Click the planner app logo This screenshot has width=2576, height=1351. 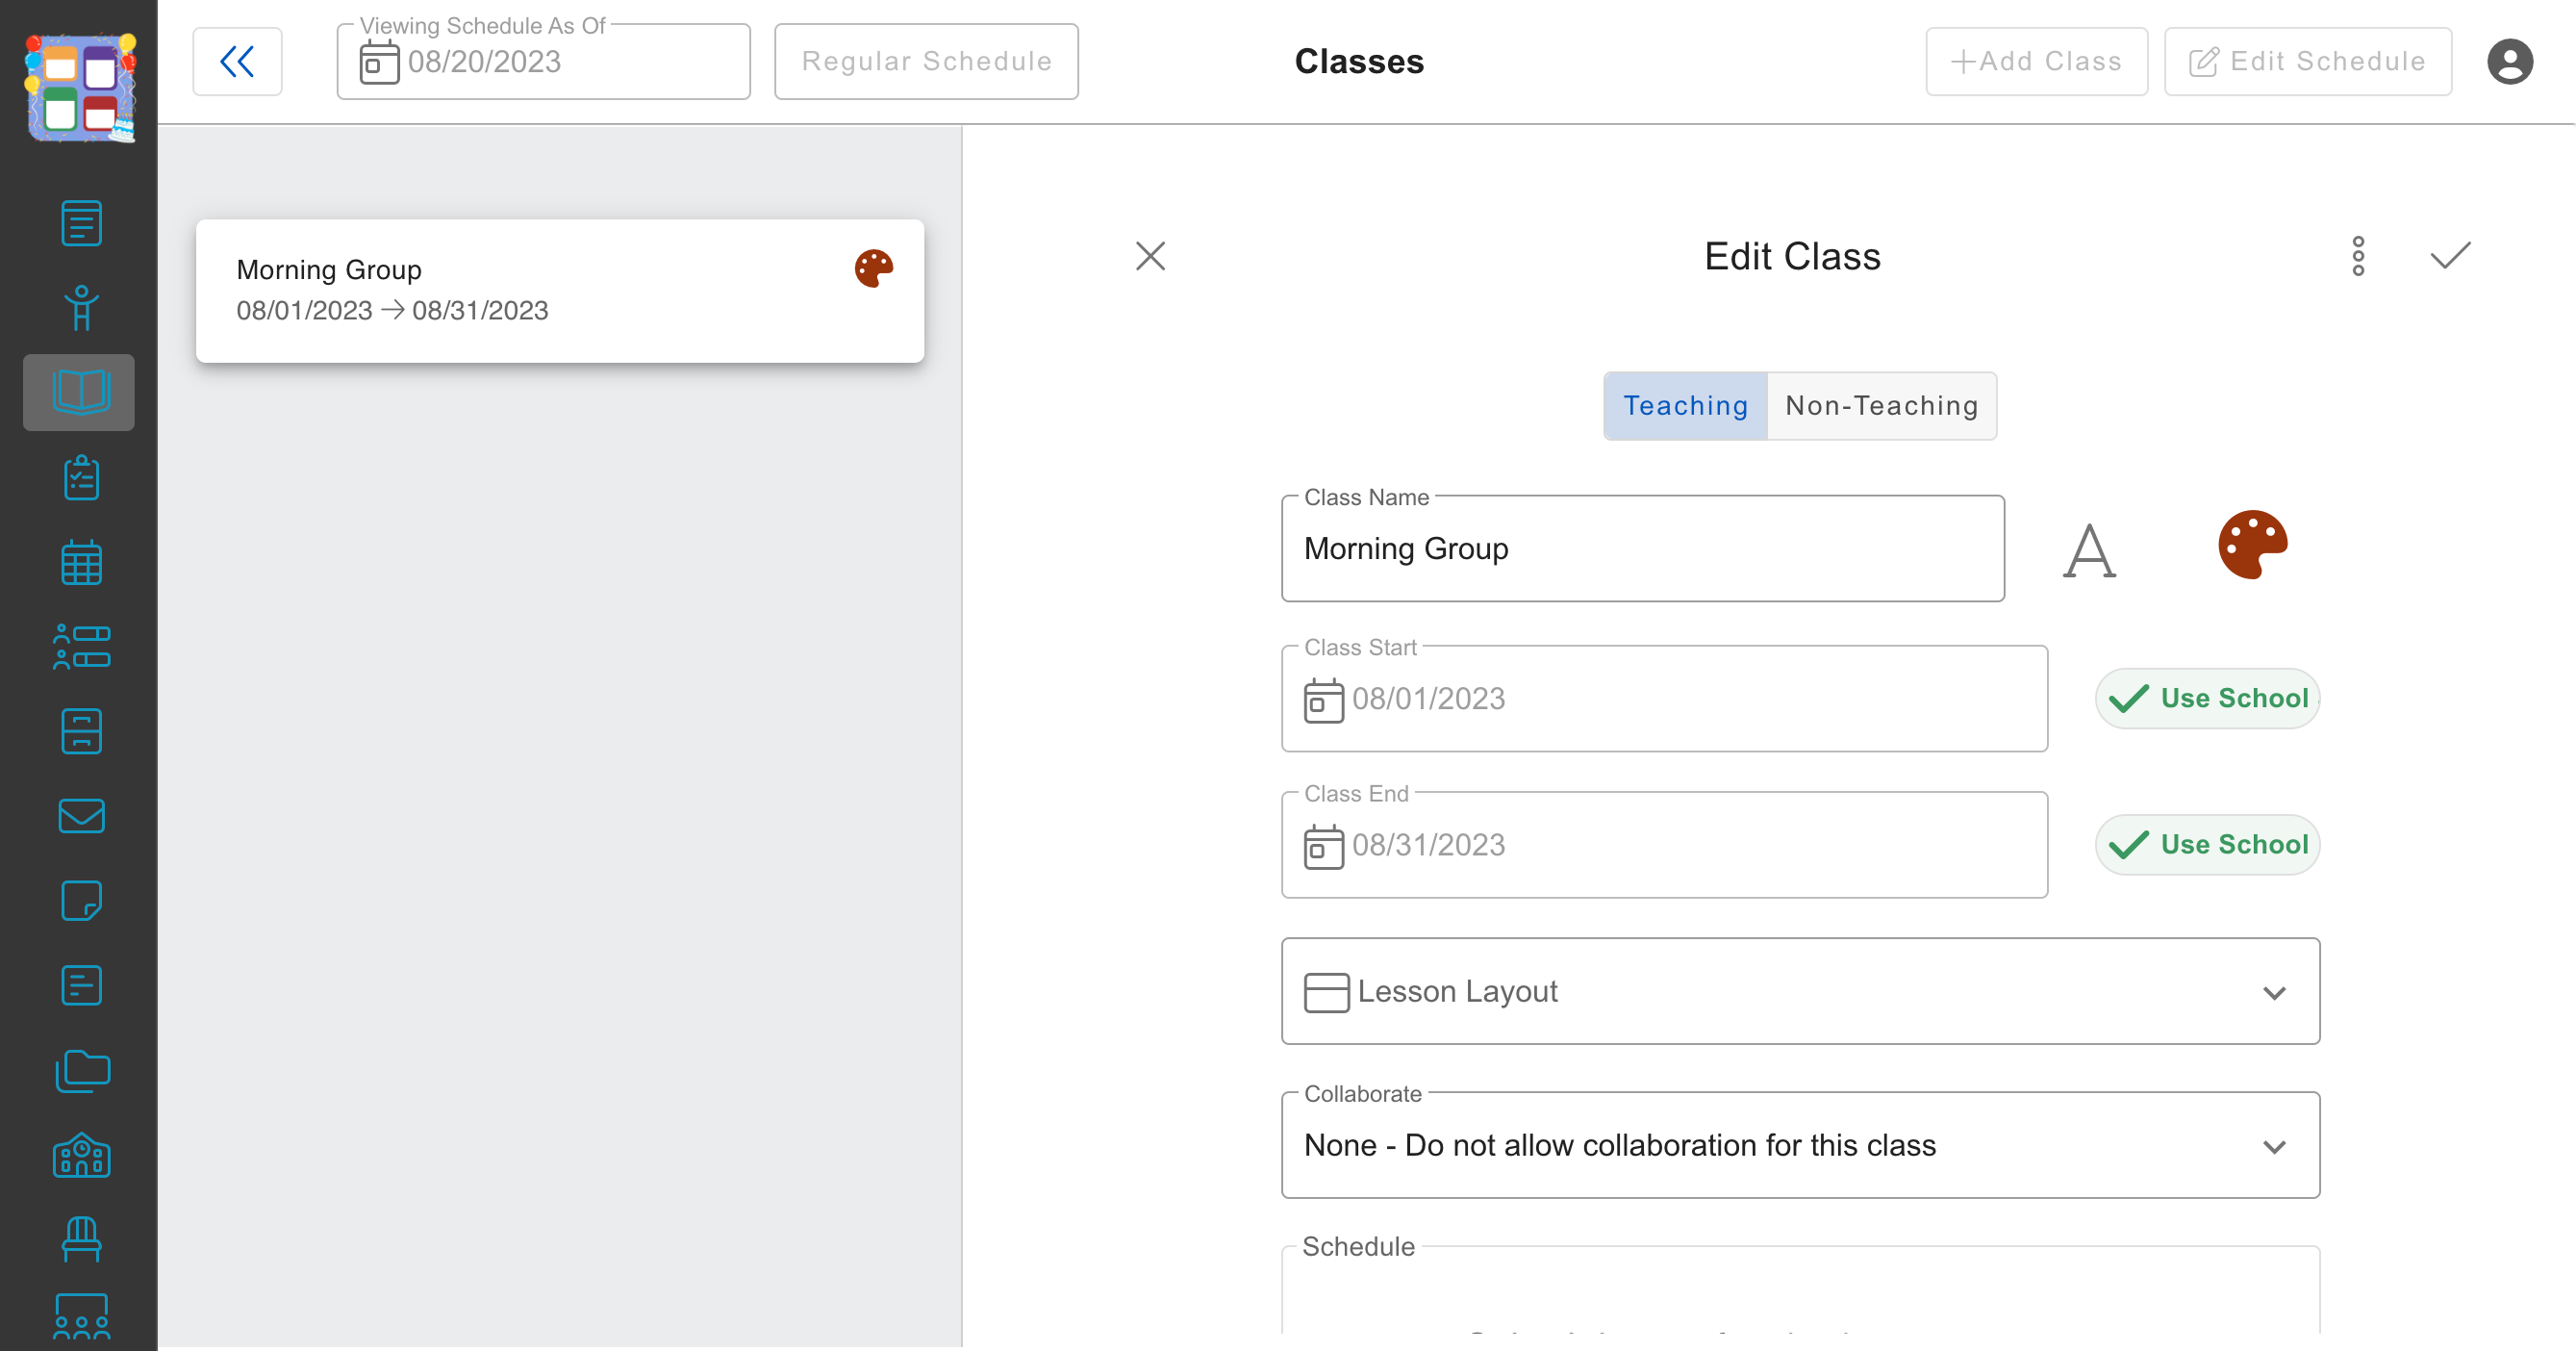80,88
